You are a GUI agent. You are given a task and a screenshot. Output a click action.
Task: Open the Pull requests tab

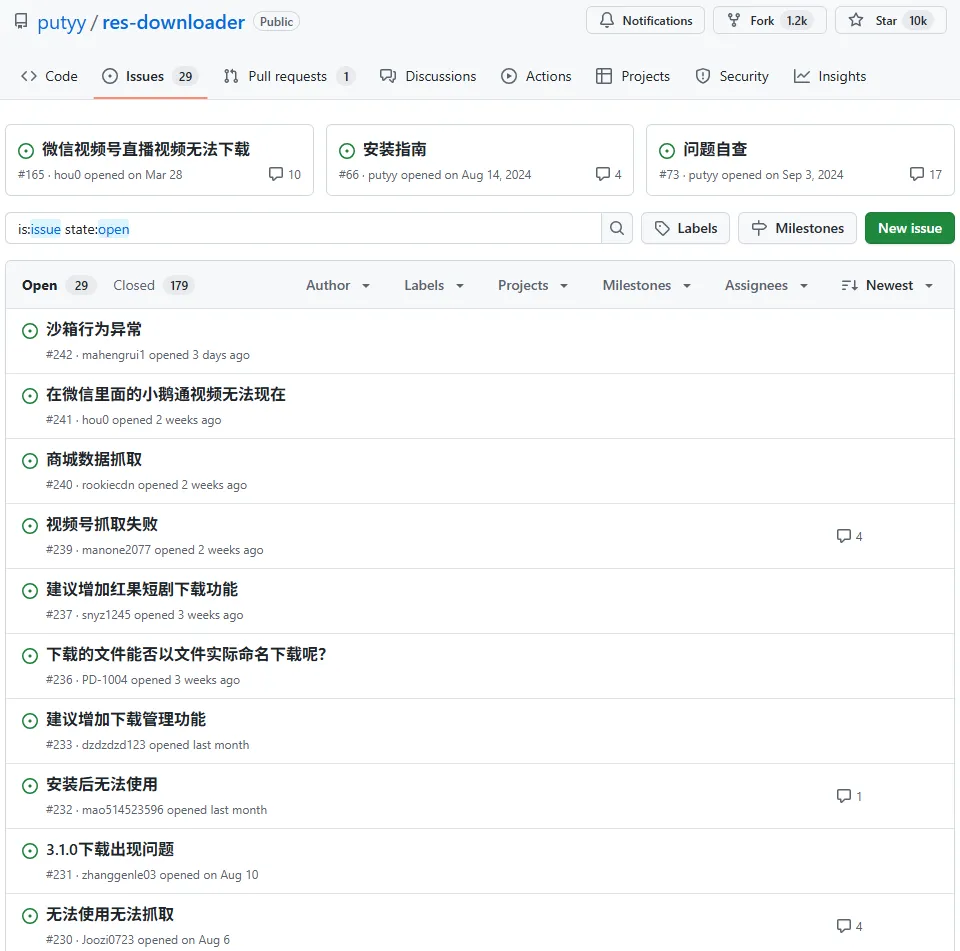click(288, 77)
